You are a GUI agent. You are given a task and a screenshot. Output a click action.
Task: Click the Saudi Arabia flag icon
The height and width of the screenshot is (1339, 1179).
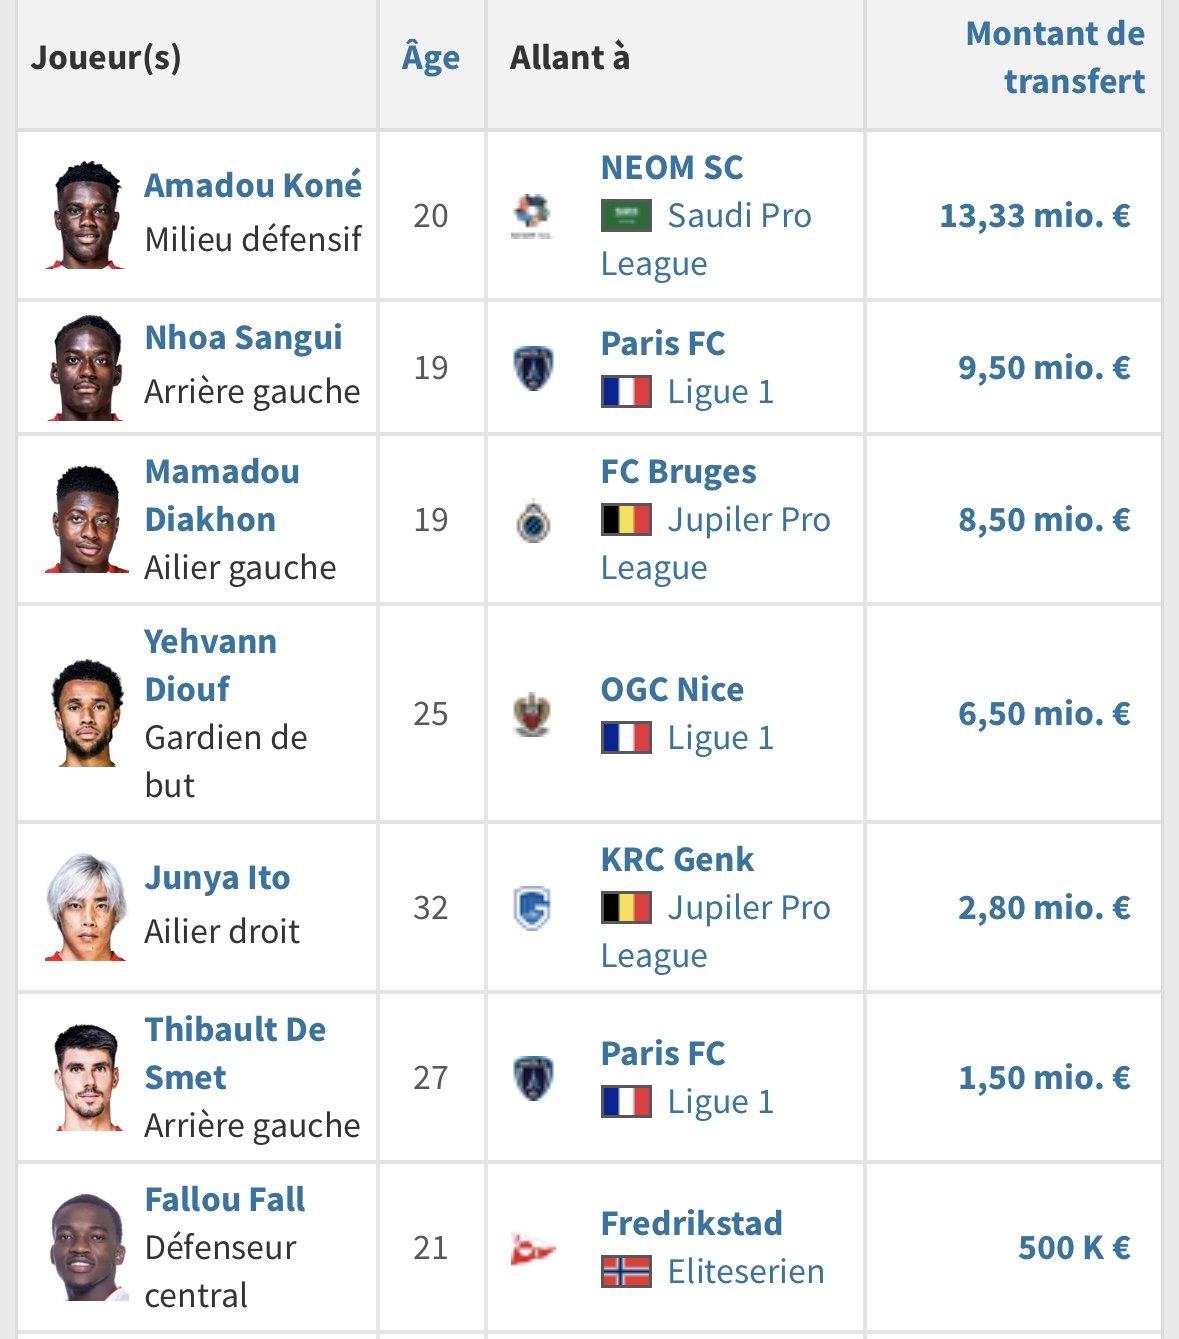[626, 216]
